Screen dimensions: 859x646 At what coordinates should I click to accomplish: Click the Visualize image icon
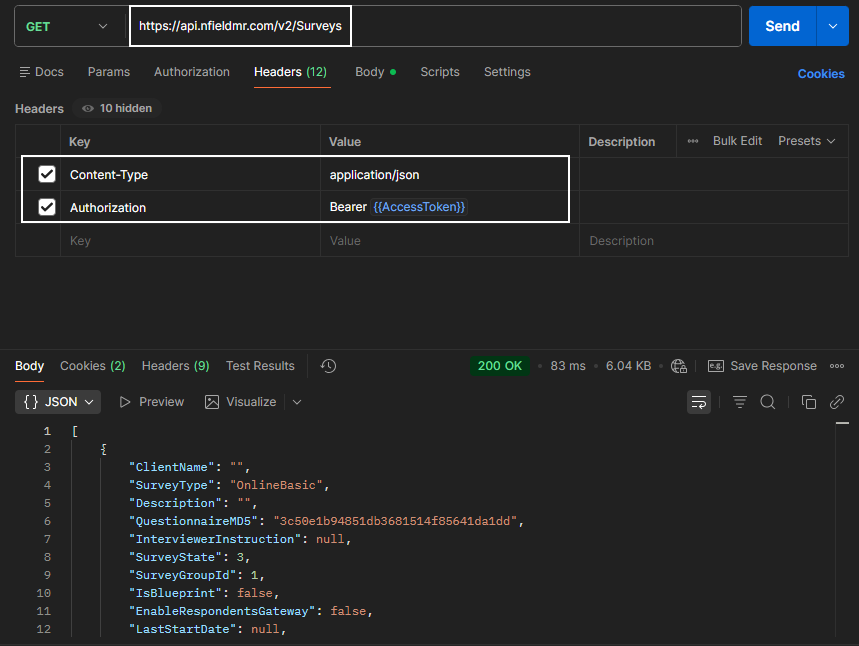coord(211,402)
